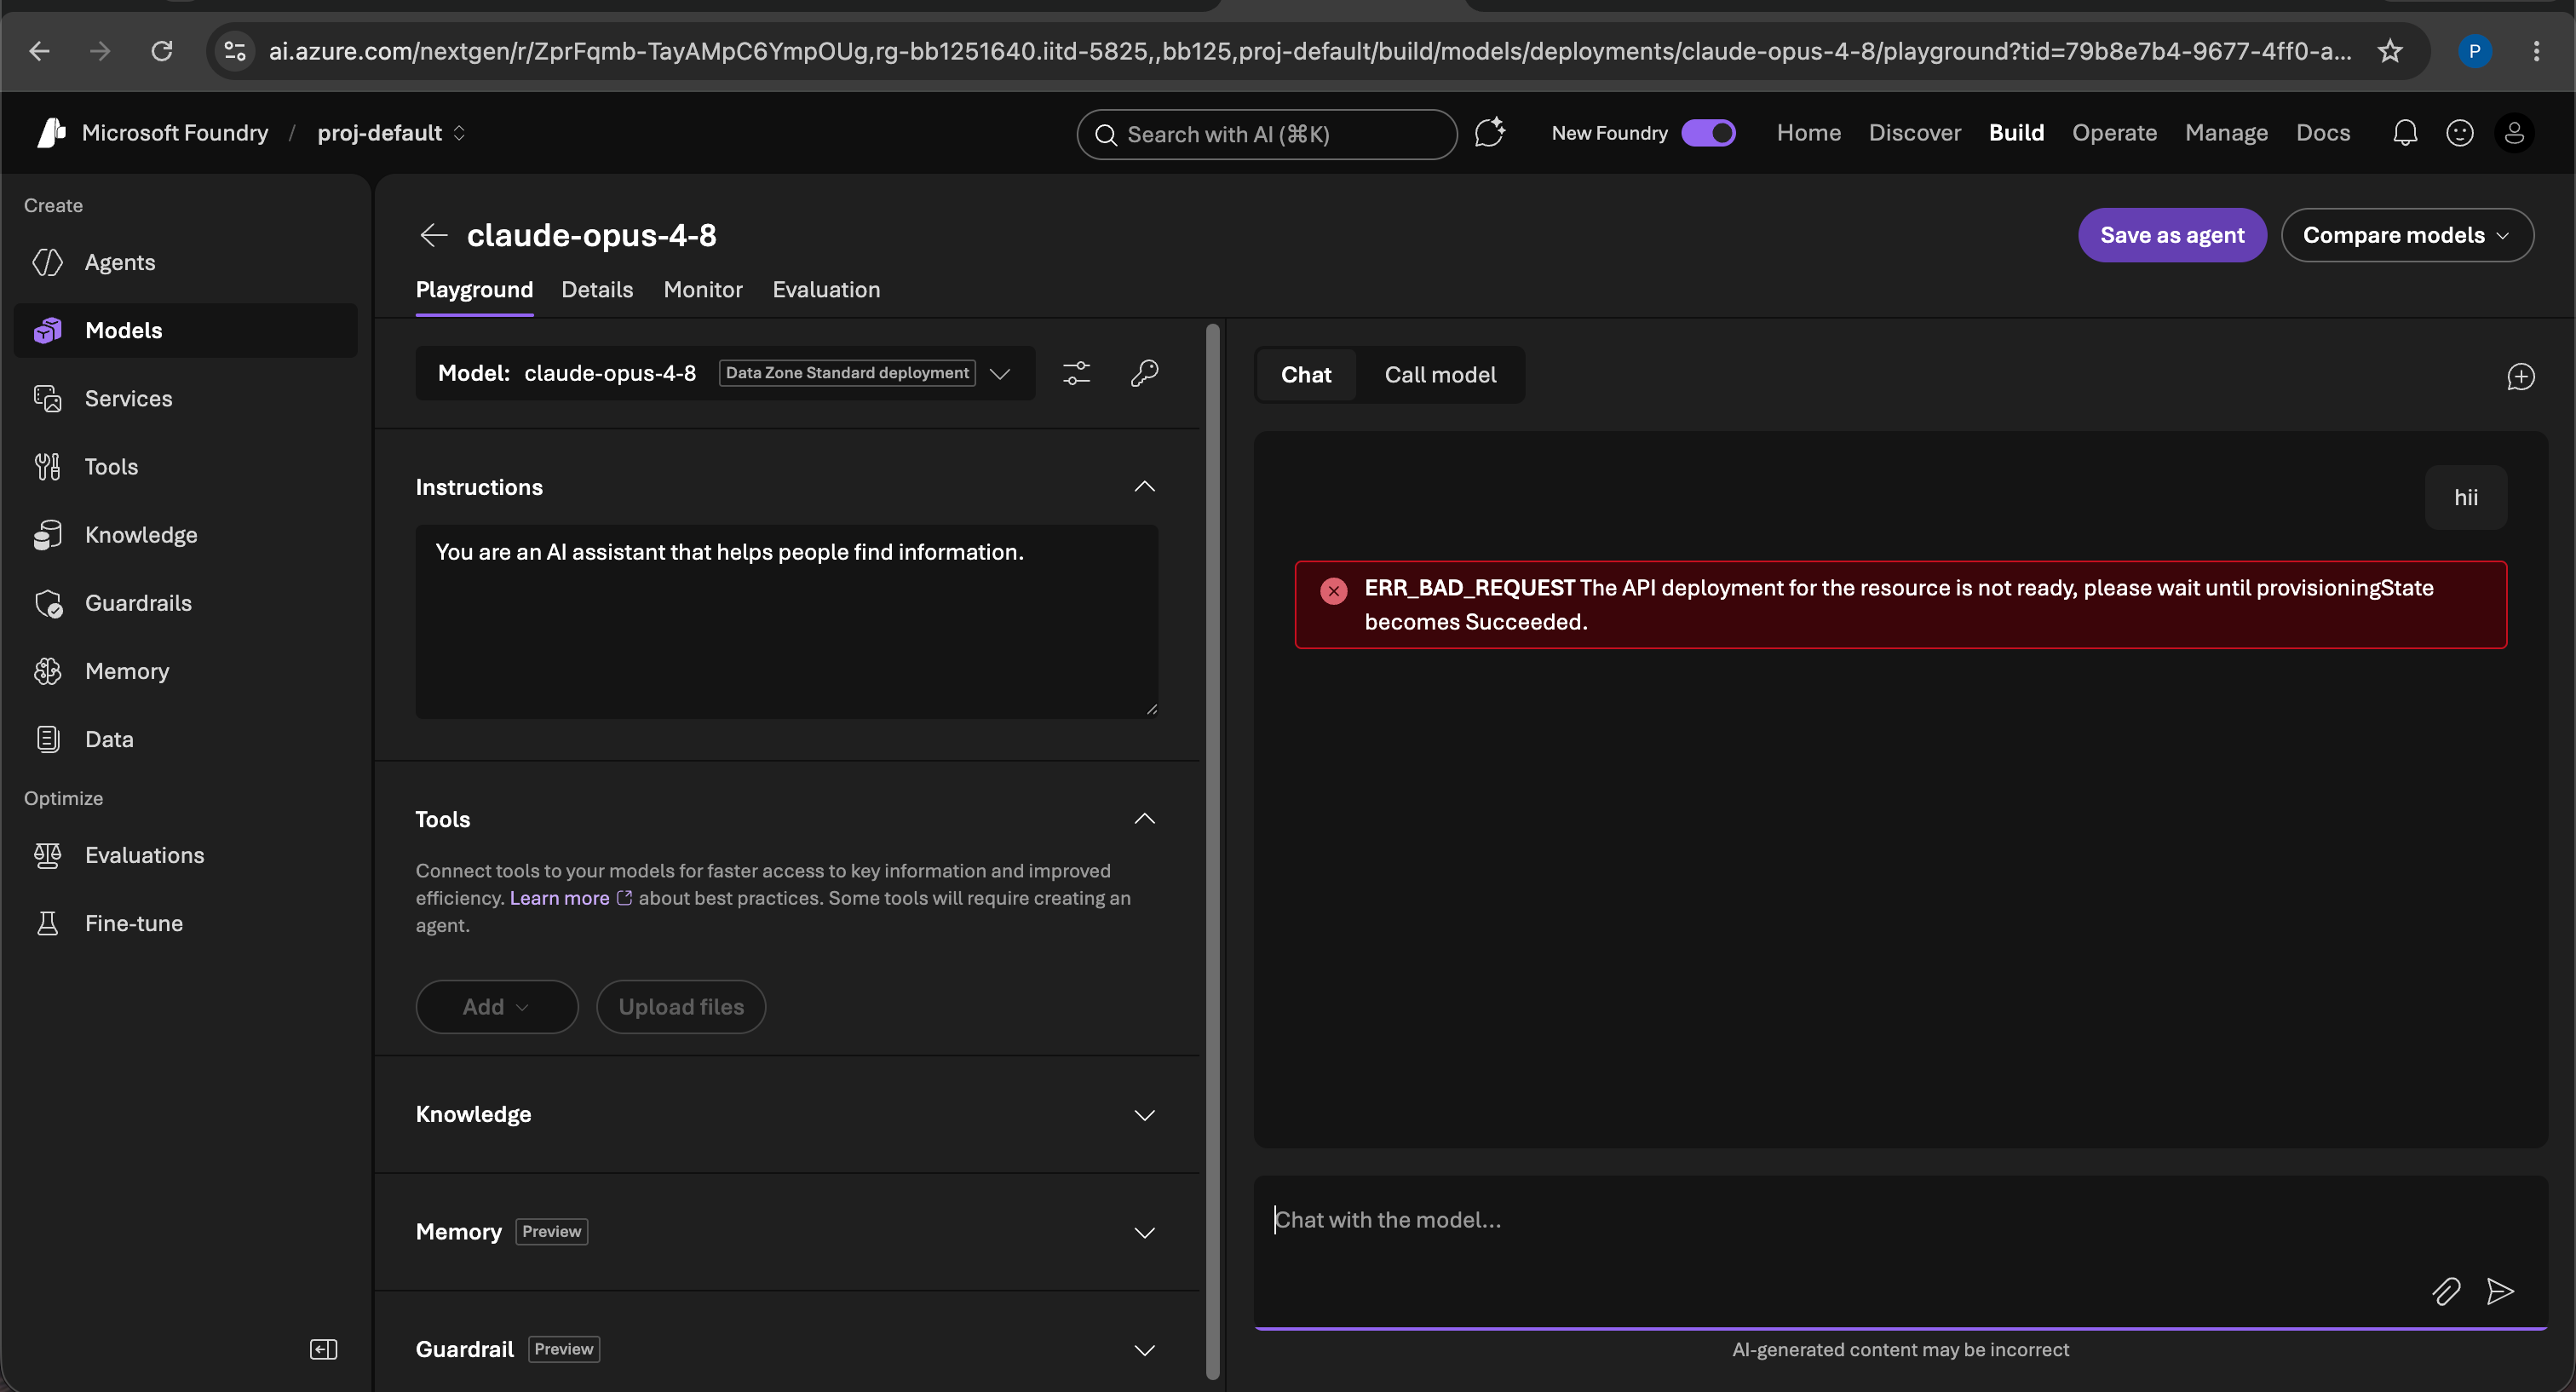Expand the Guardrail Preview section
2576x1392 pixels.
[1144, 1350]
